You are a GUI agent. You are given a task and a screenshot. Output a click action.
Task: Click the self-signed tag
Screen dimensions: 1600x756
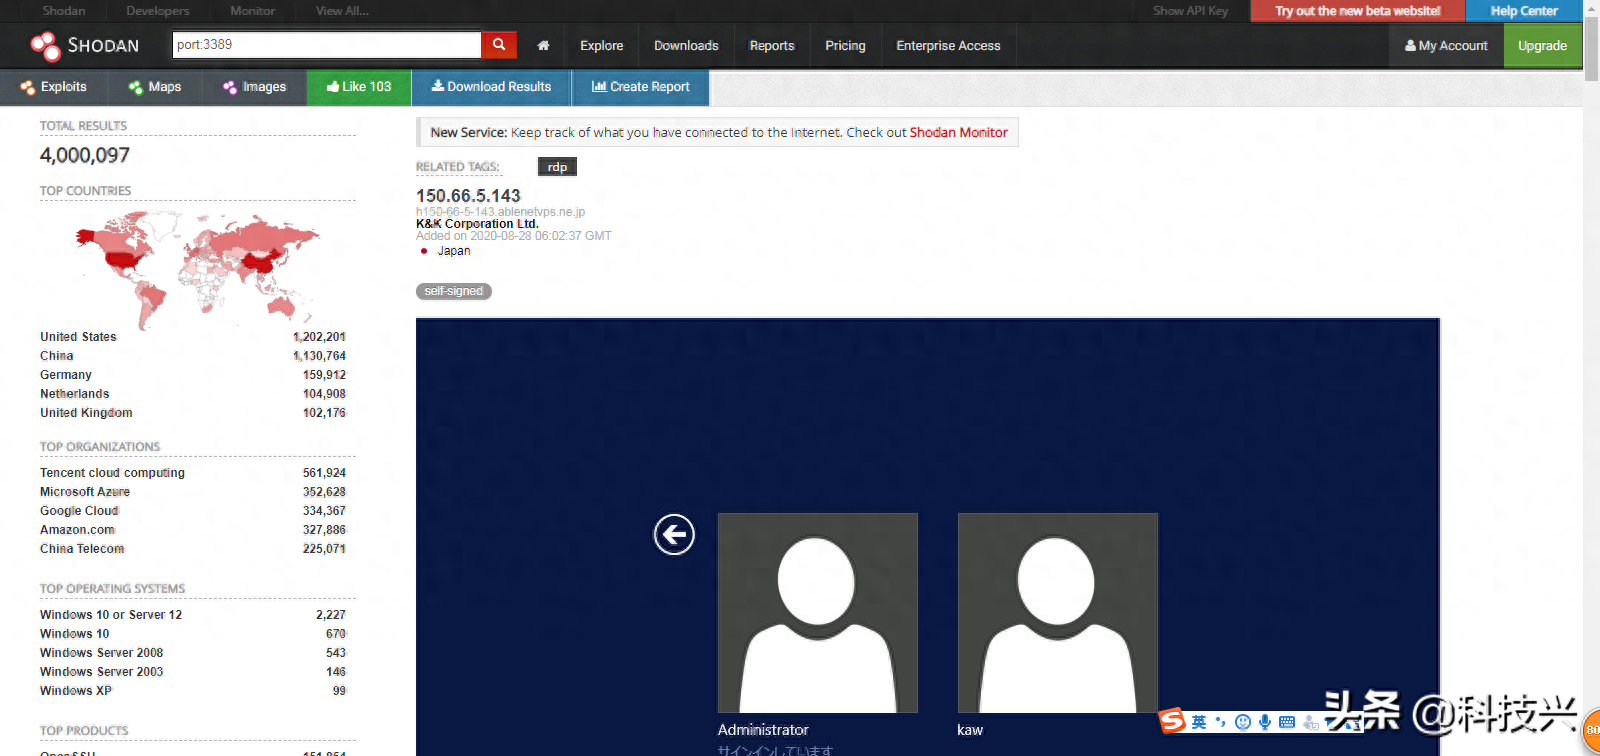pyautogui.click(x=453, y=291)
